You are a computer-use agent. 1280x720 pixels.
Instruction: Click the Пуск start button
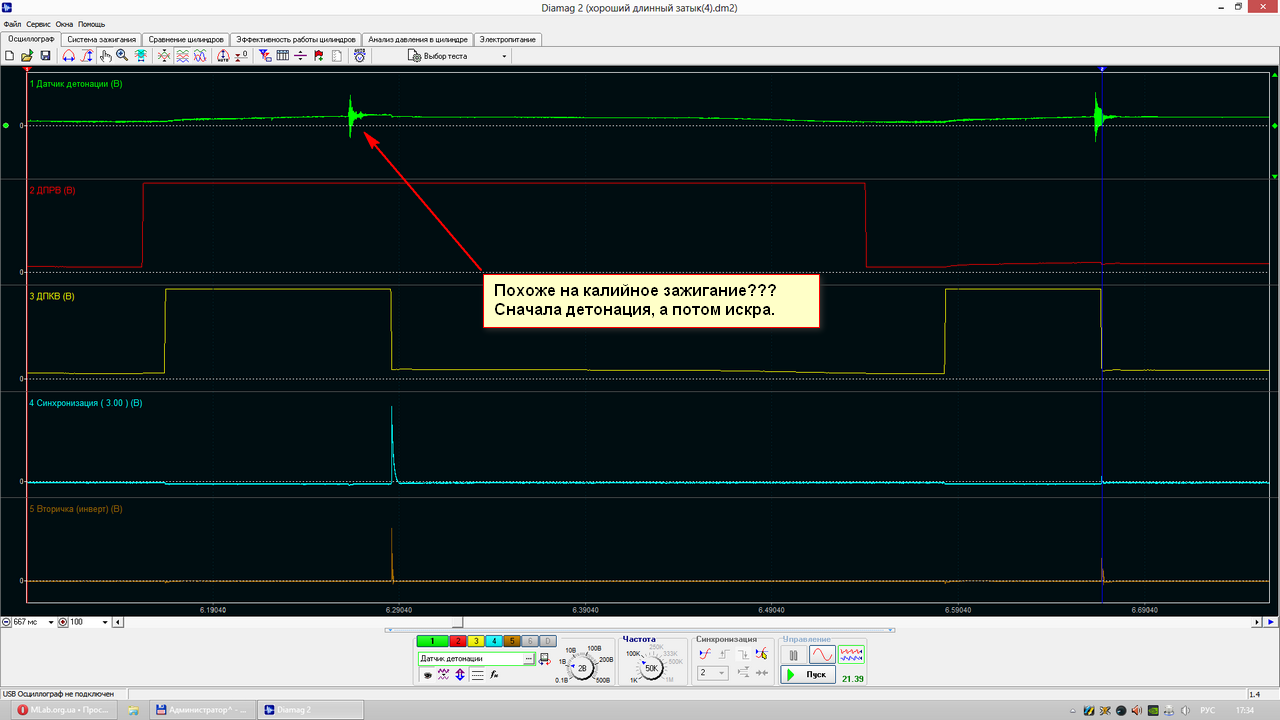click(808, 675)
